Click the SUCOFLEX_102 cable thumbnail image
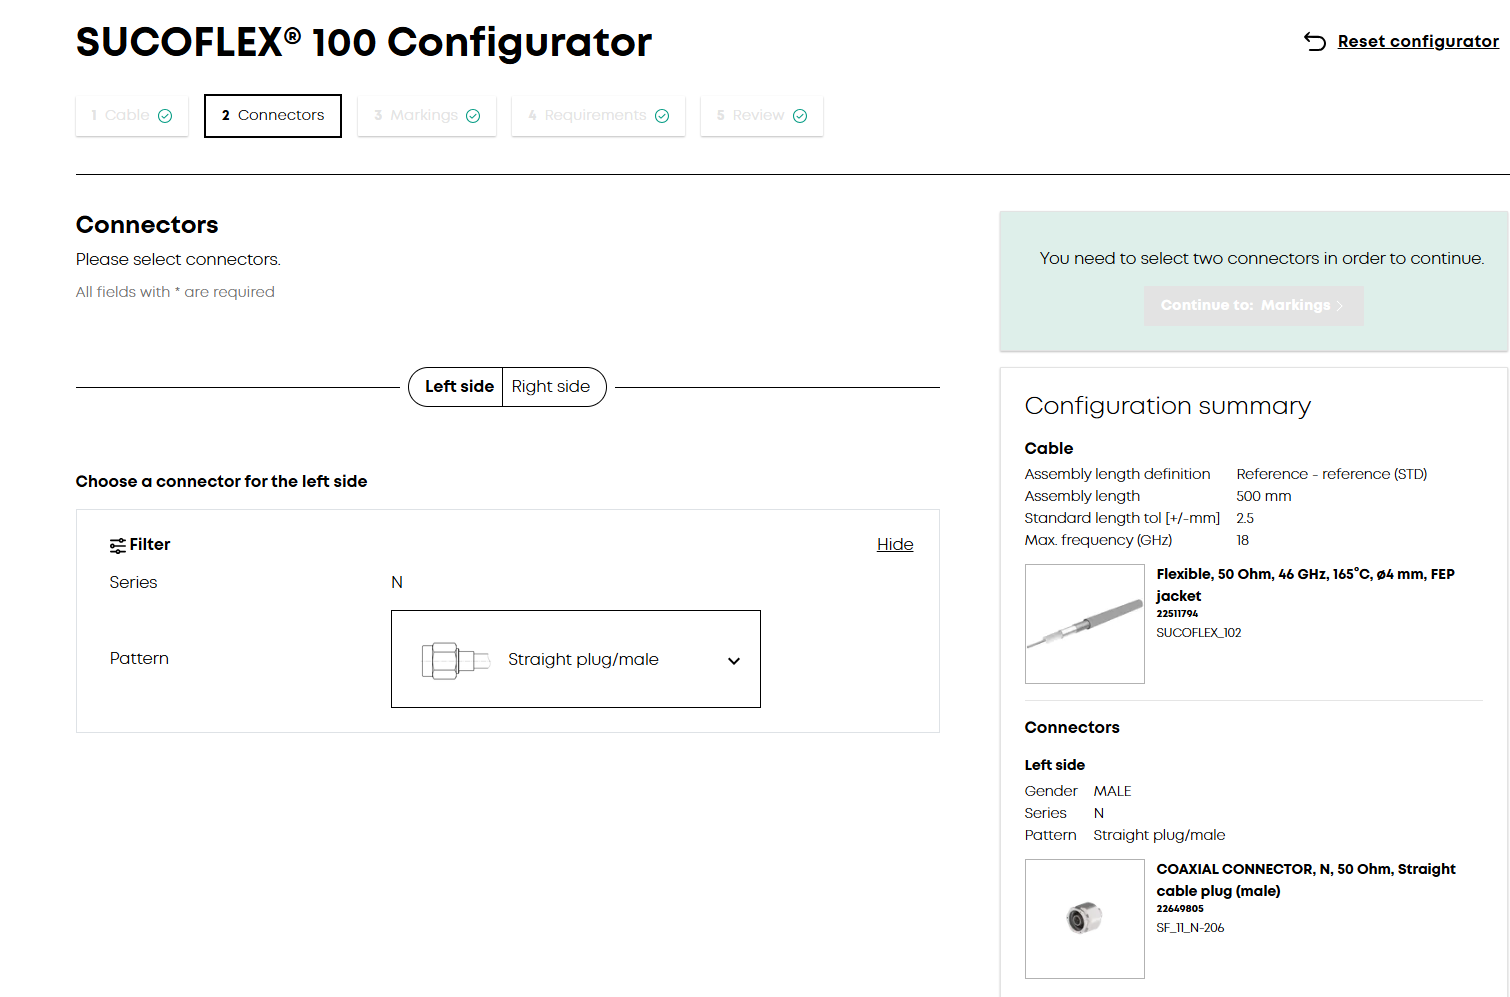1510x997 pixels. (1084, 624)
